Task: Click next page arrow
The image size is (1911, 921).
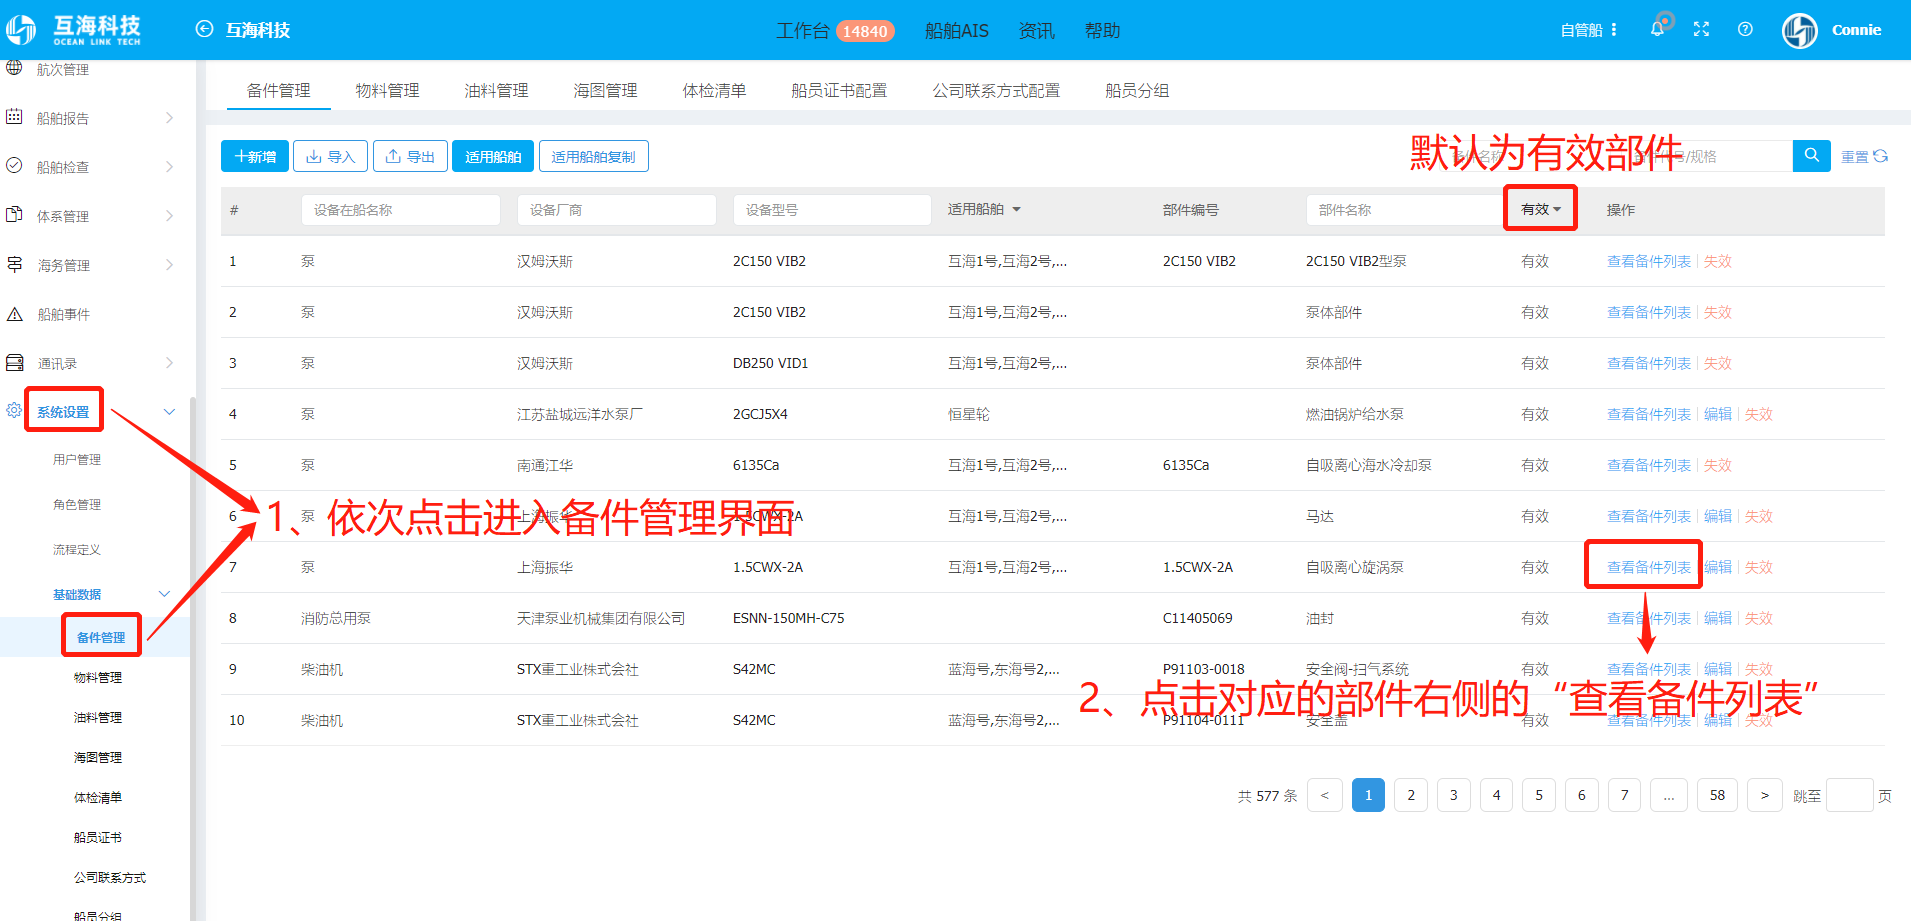Action: point(1765,795)
